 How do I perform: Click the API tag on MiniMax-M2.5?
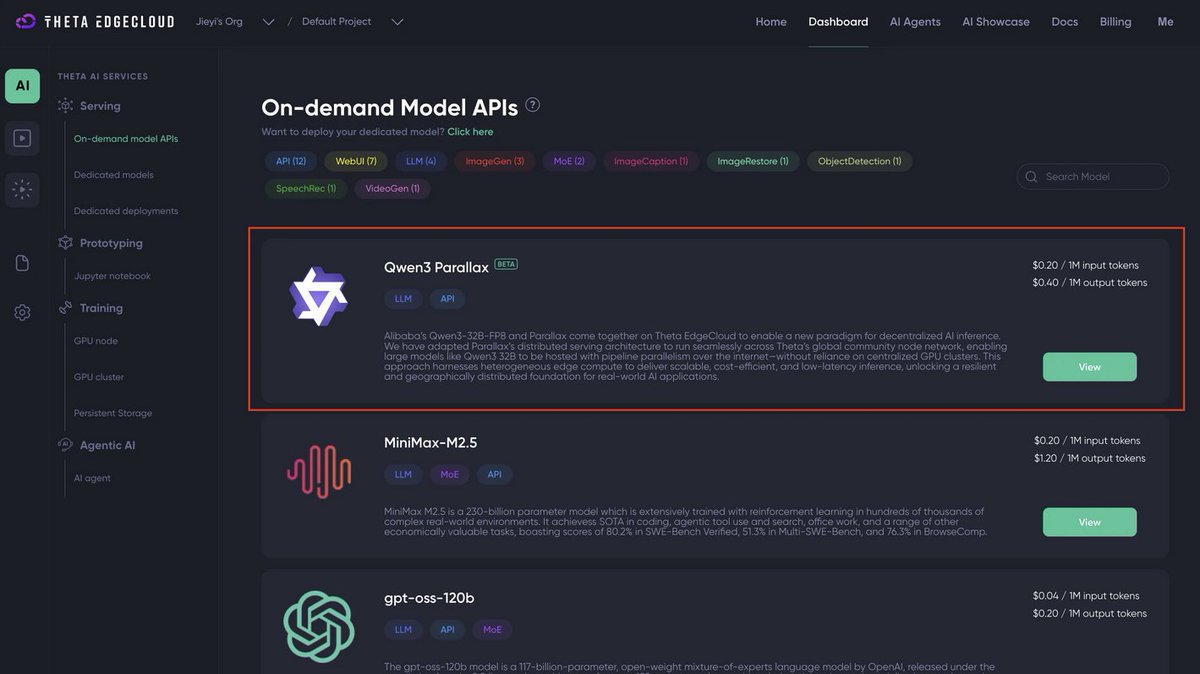coord(495,474)
